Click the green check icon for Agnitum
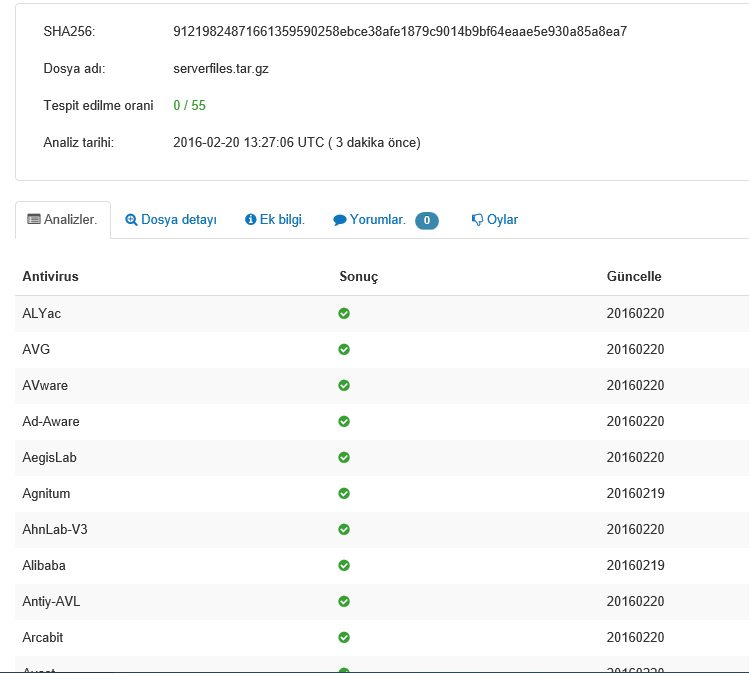This screenshot has height=673, width=749. [x=344, y=493]
